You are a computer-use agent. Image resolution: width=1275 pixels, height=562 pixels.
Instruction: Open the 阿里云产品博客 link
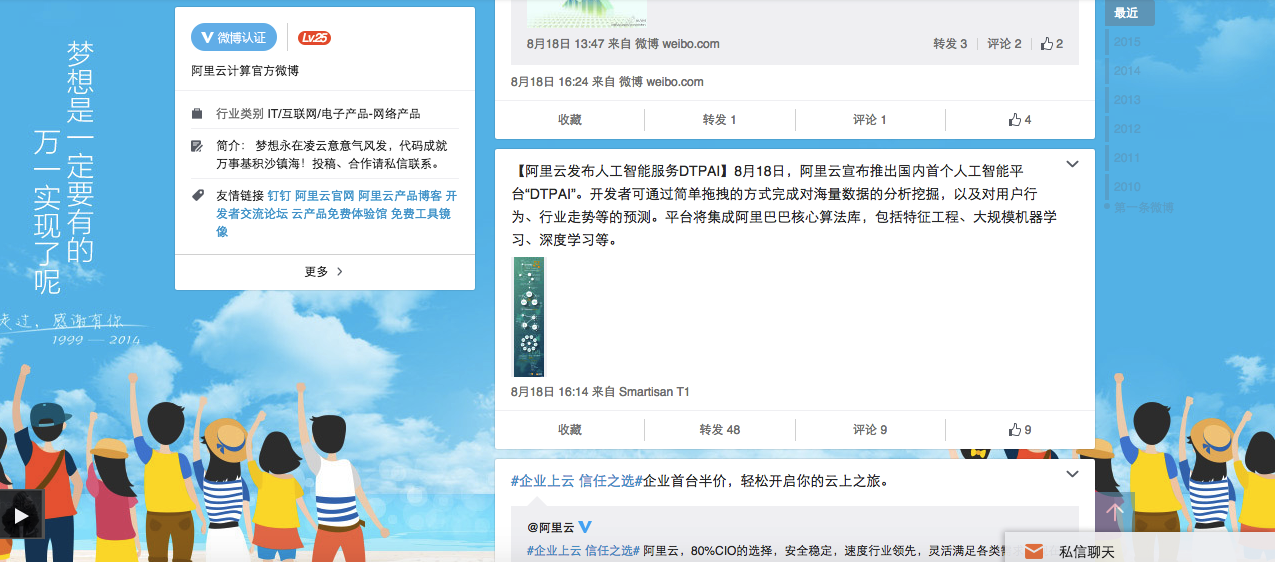click(400, 196)
